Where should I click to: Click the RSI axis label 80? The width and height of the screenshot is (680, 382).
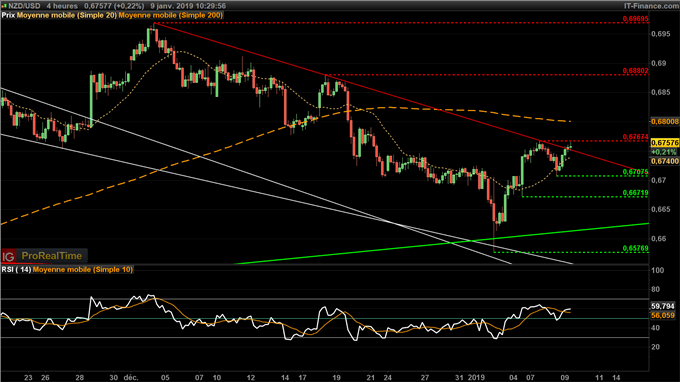click(x=656, y=289)
